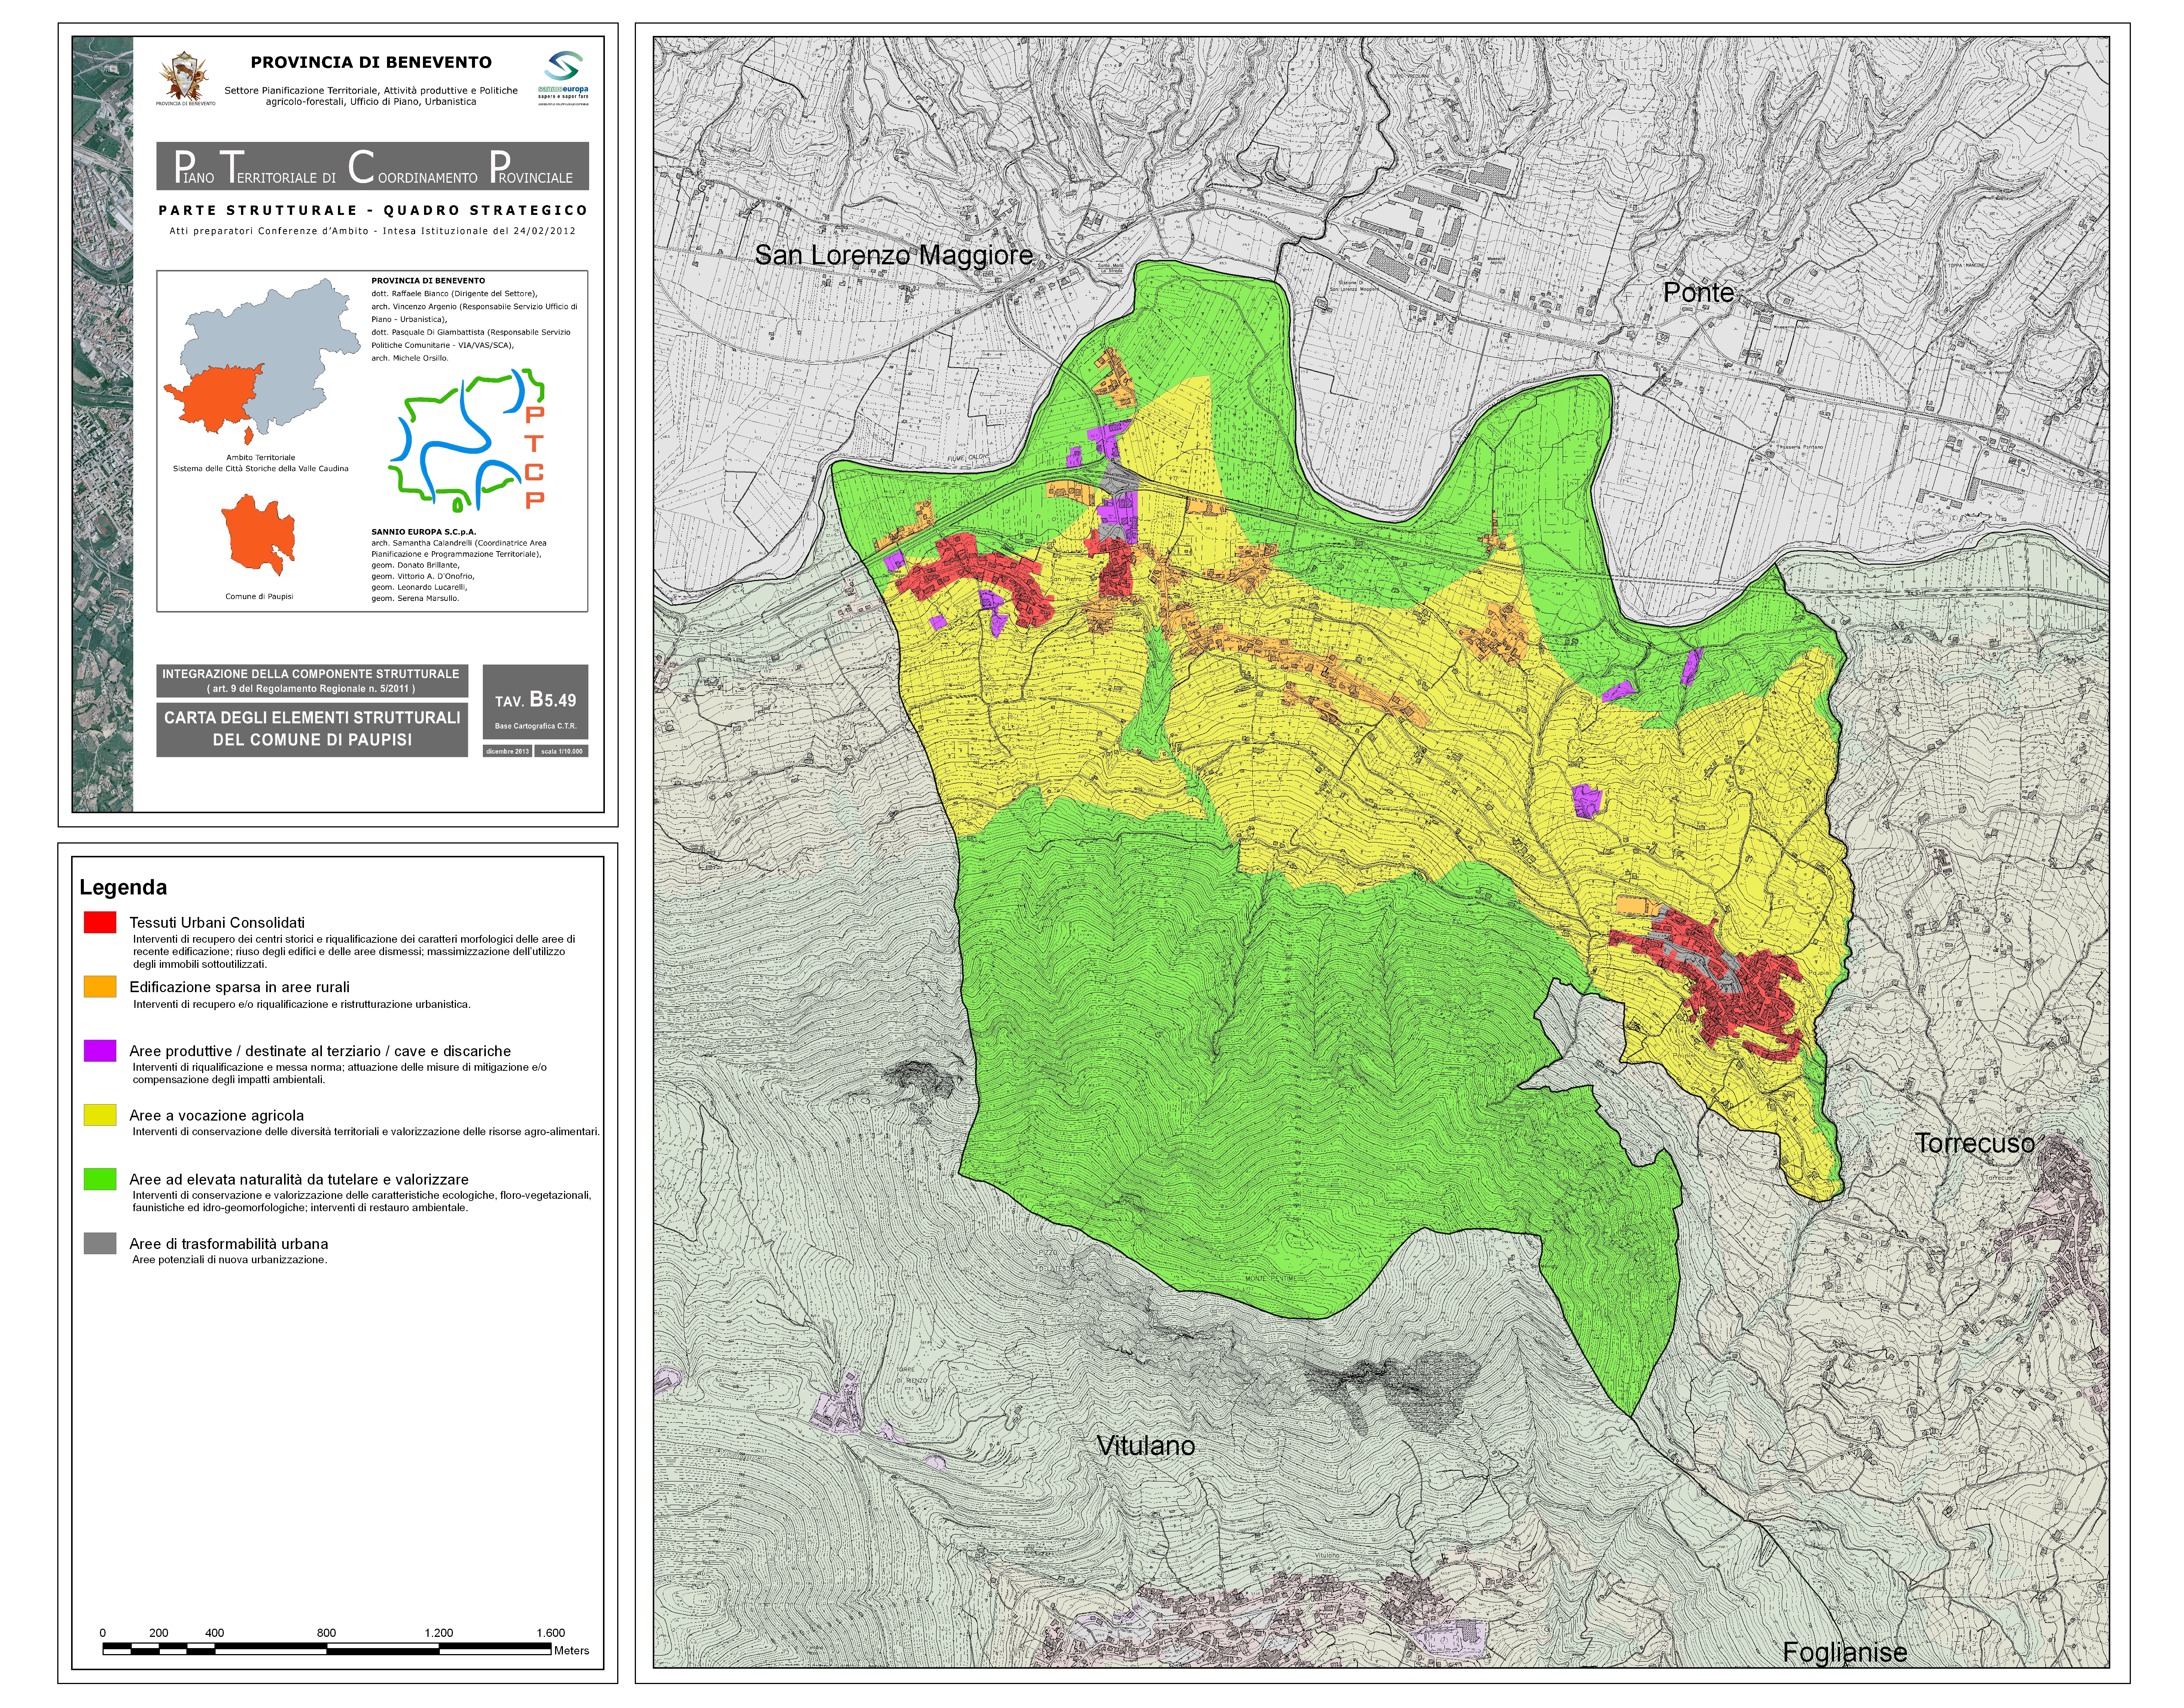Click 'SANNIO EUROPA S.C.p.A.' credits heading

tap(424, 532)
